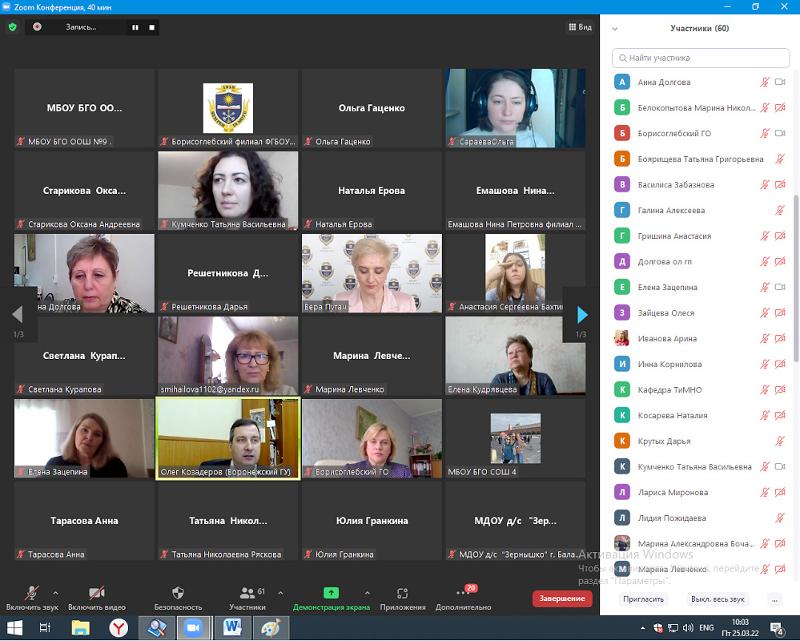Viewport: 800px width, 641px height.
Task: Stop the recording in top bar
Action: (152, 27)
